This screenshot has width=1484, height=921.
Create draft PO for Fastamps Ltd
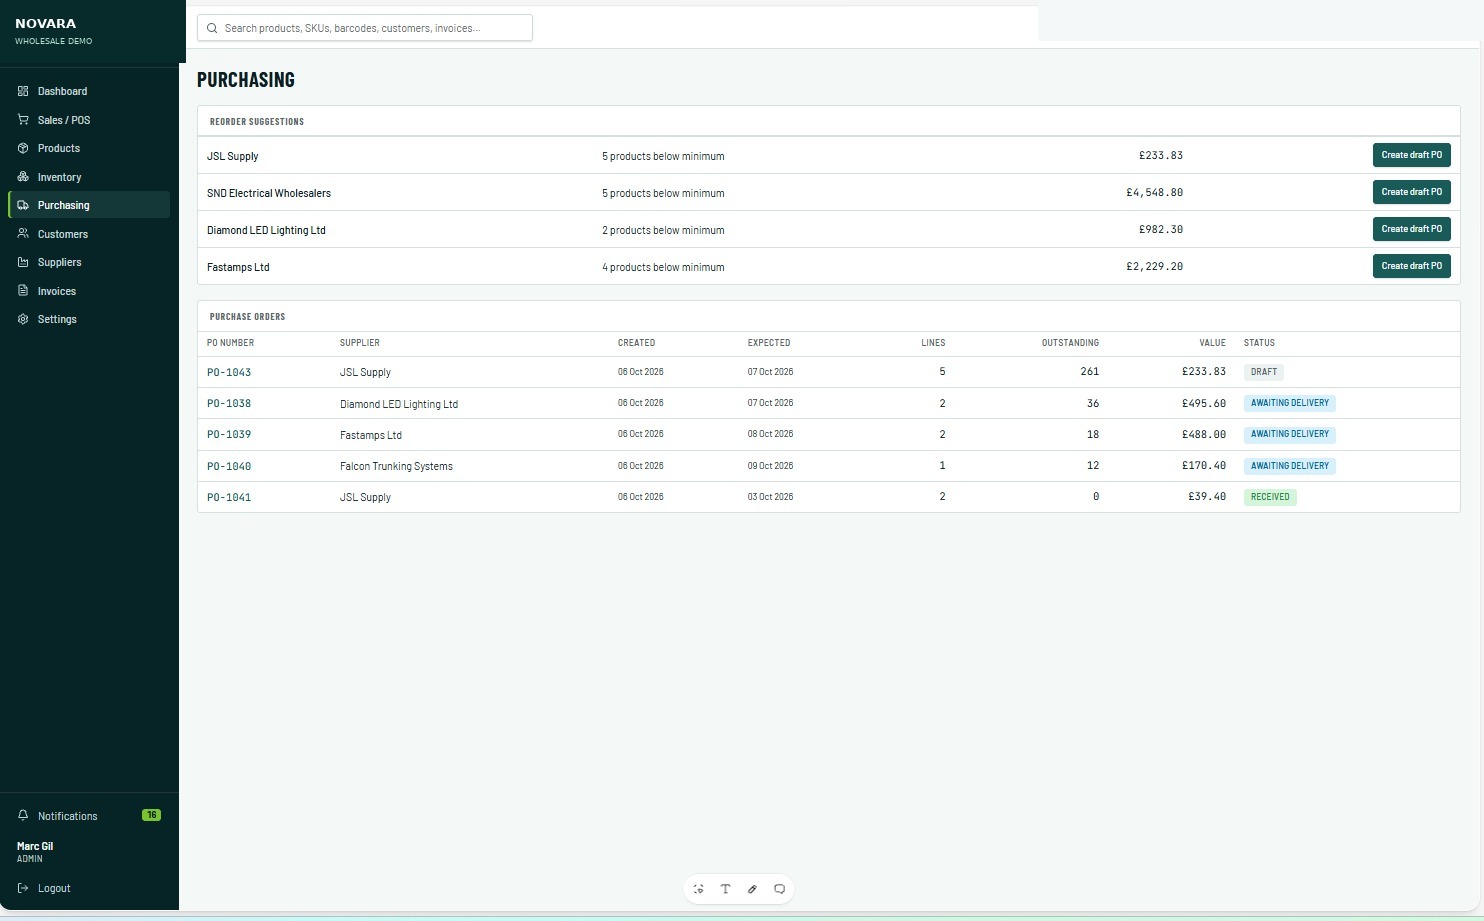(x=1411, y=266)
